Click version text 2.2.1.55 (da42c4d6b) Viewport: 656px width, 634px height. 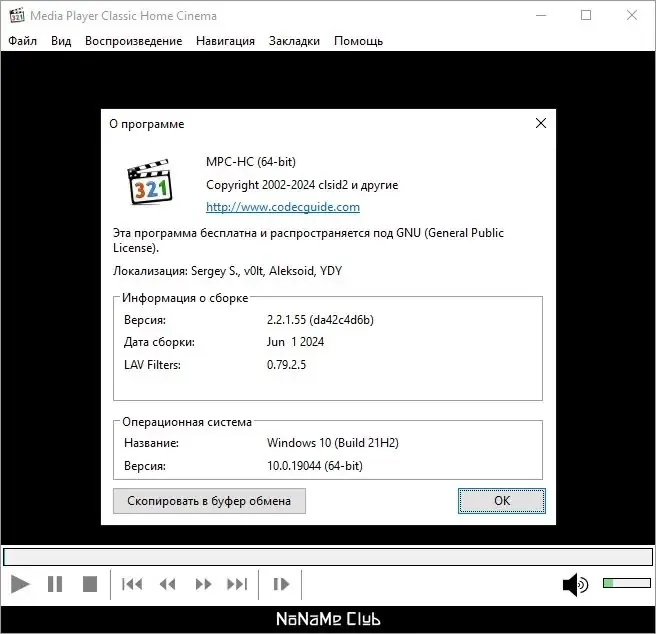point(320,320)
